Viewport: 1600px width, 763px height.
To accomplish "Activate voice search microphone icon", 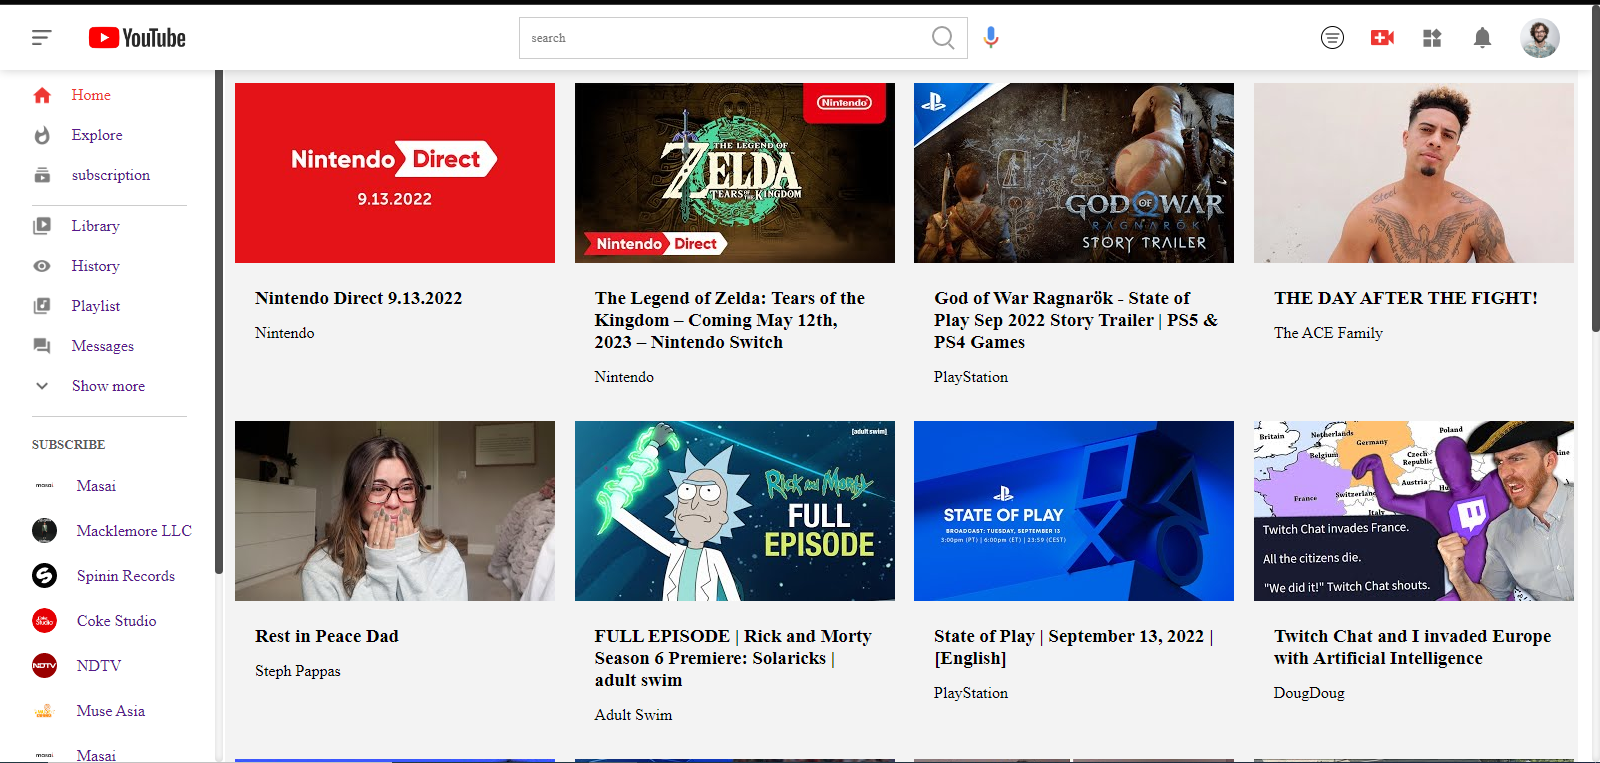I will 991,38.
